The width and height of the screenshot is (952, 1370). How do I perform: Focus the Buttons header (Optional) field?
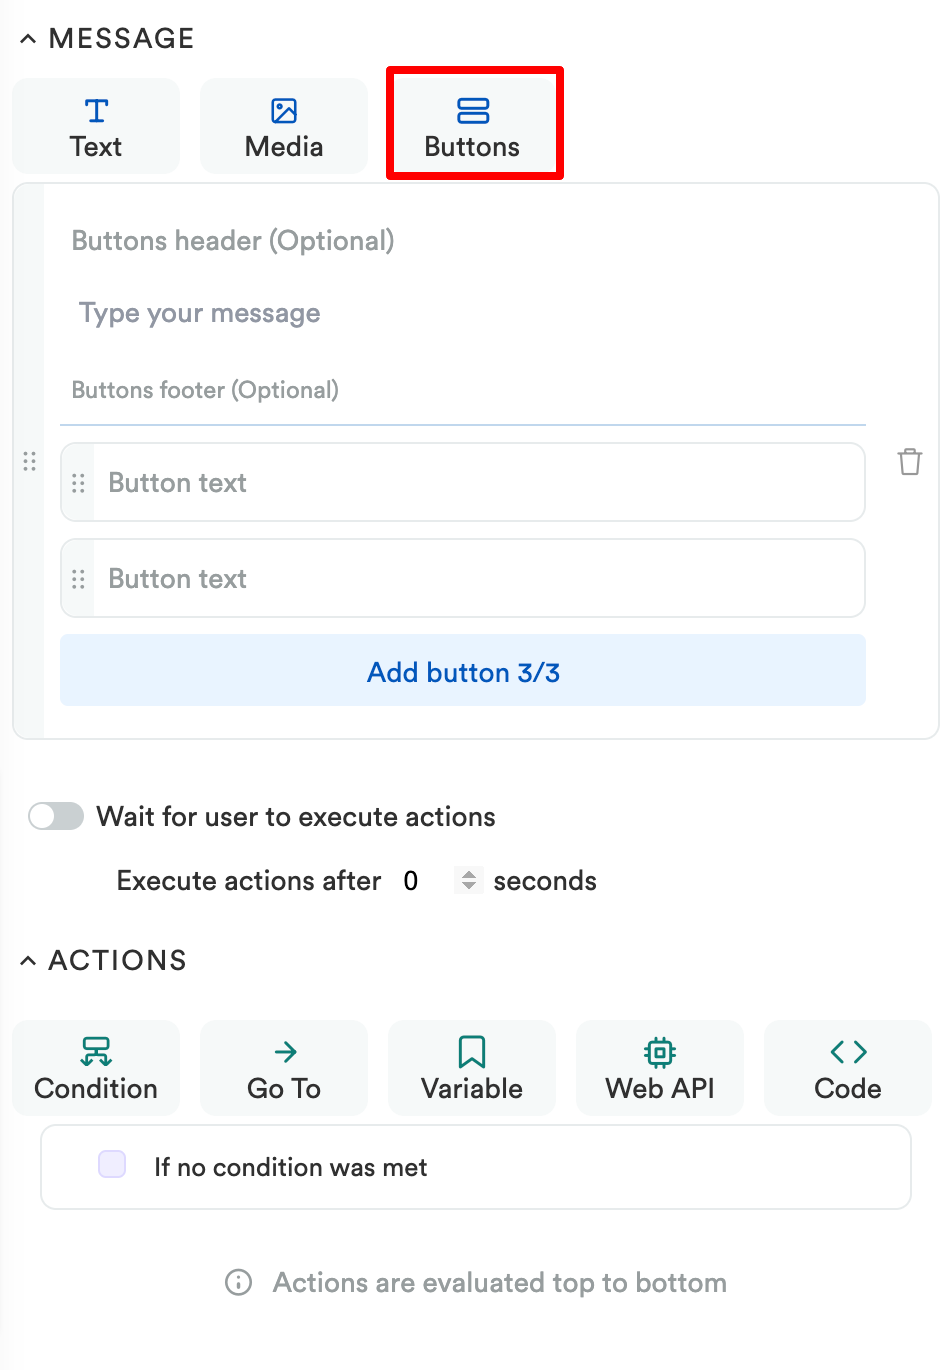463,241
